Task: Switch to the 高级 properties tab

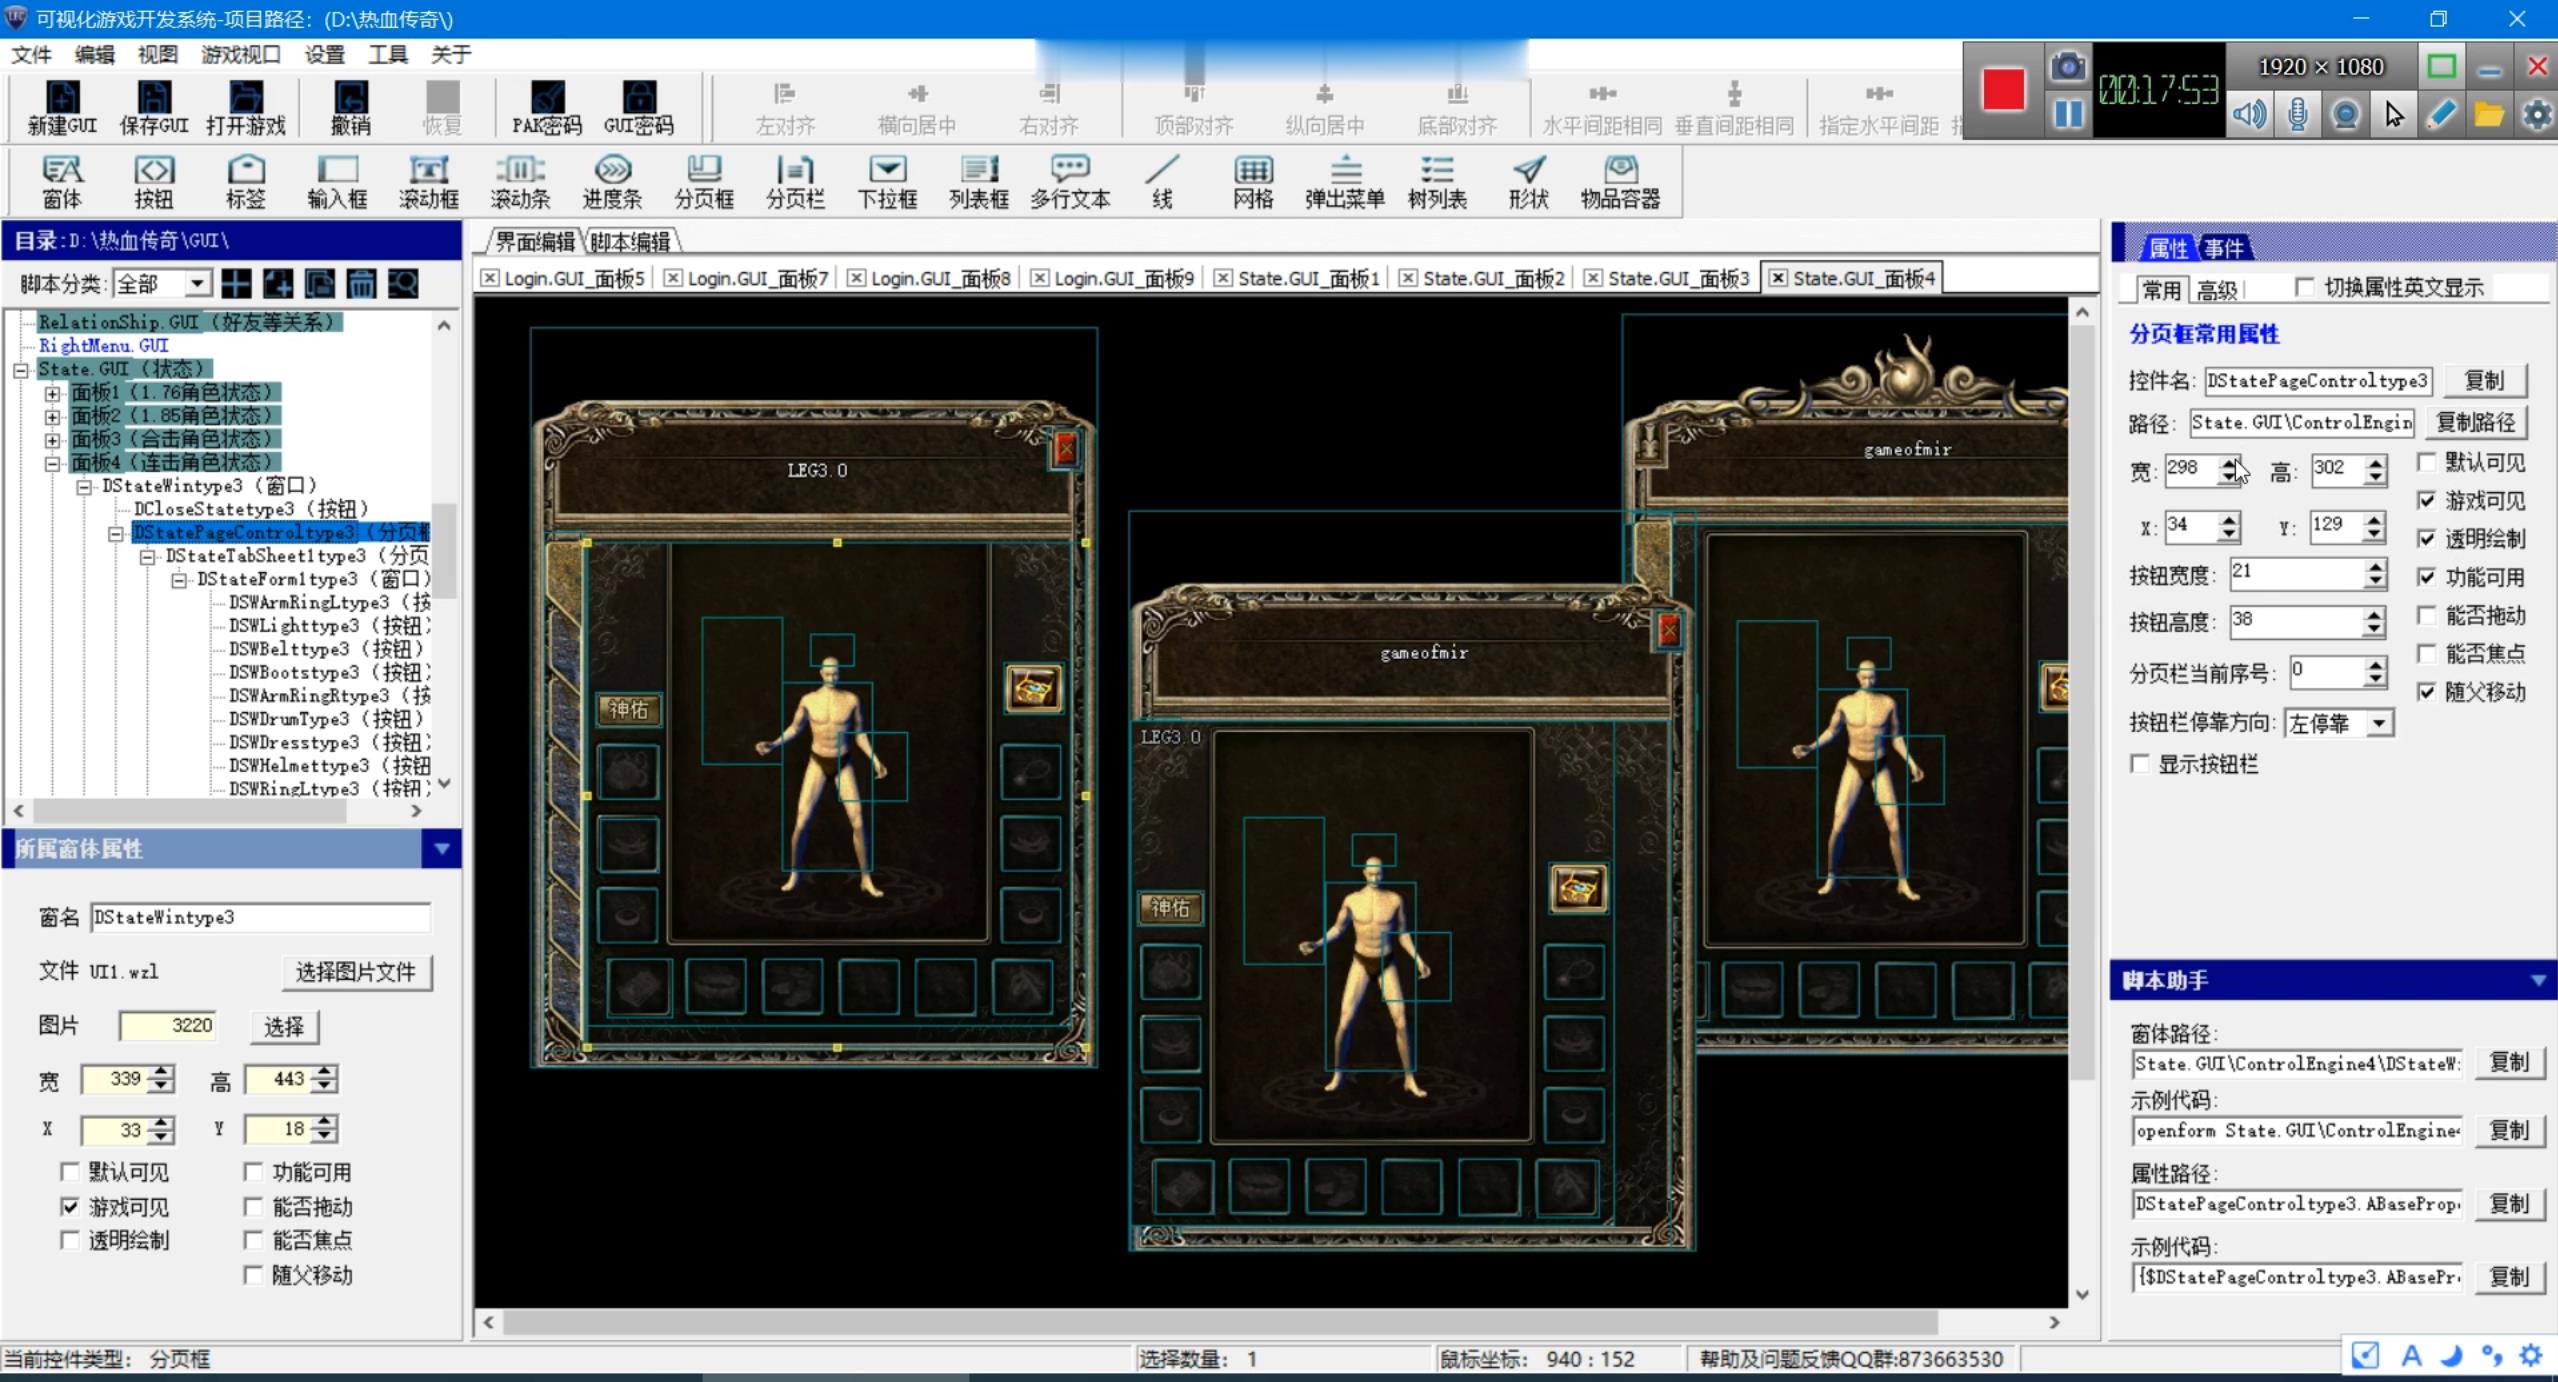Action: 2217,290
